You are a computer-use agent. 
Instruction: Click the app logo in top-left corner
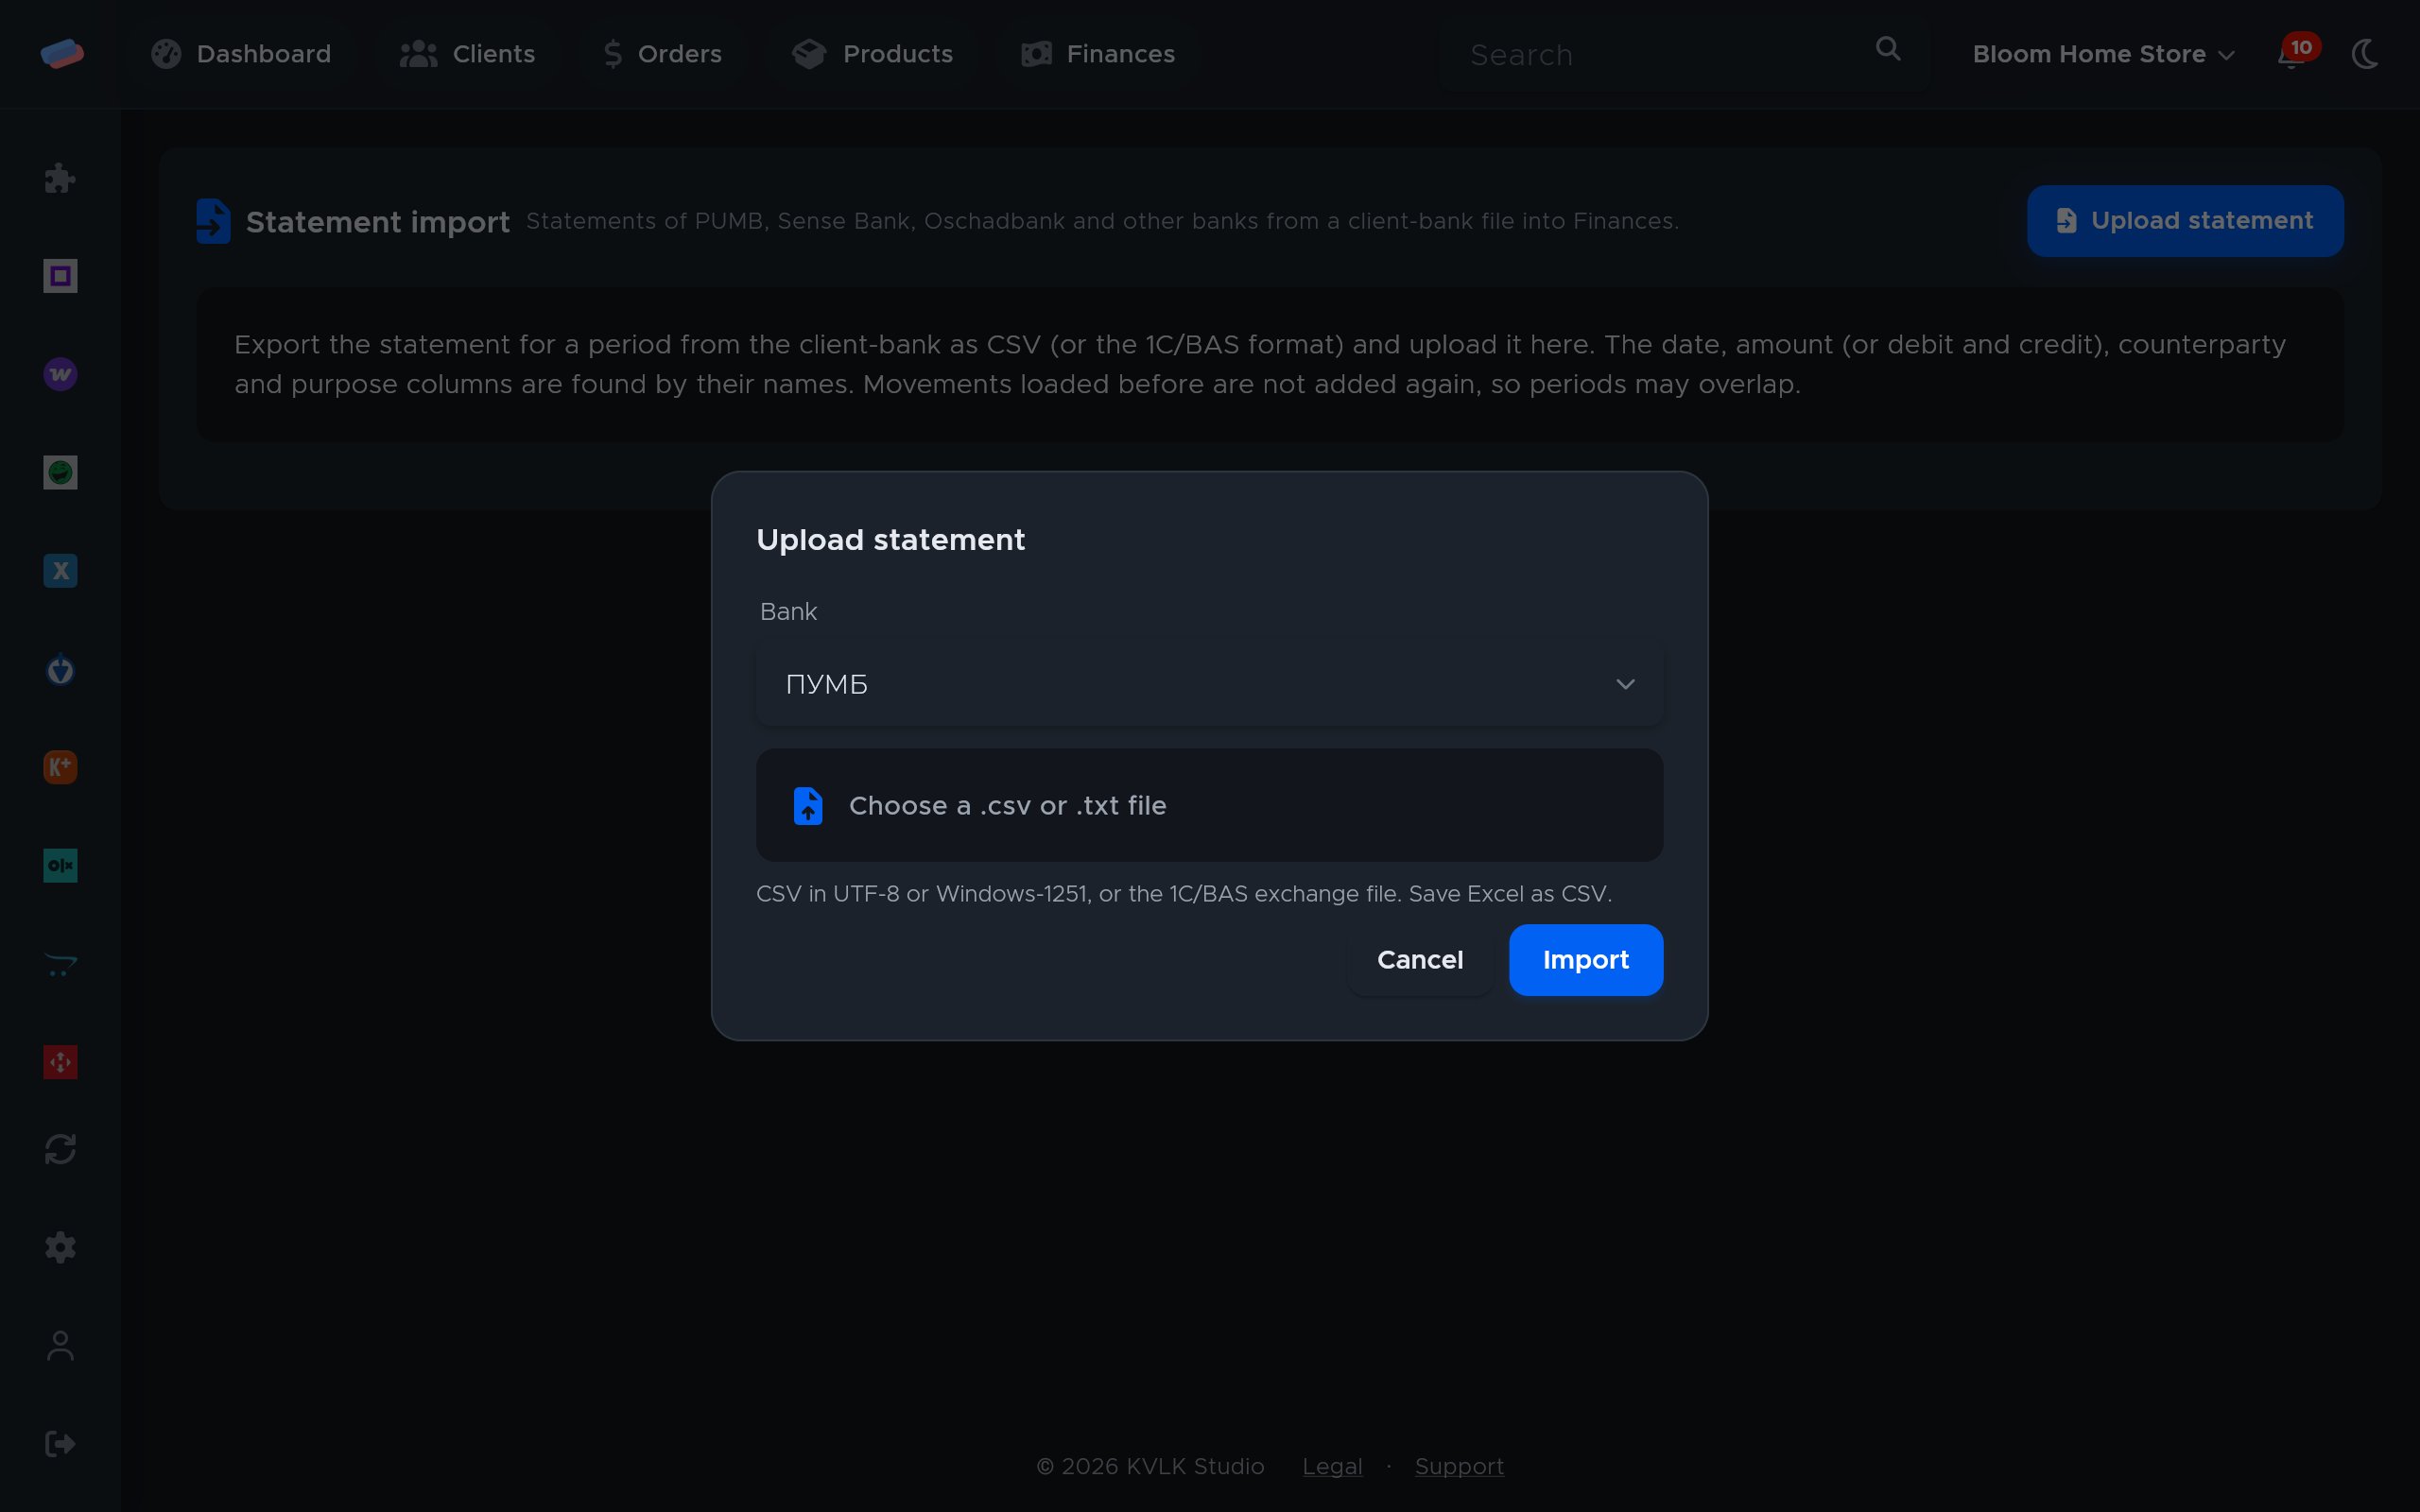click(x=62, y=54)
